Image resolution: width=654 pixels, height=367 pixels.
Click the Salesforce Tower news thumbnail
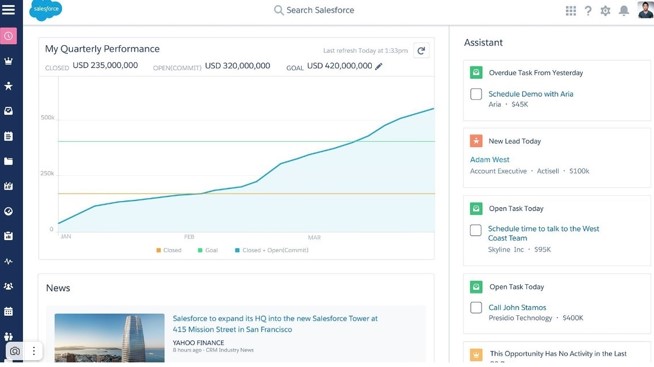pyautogui.click(x=109, y=338)
